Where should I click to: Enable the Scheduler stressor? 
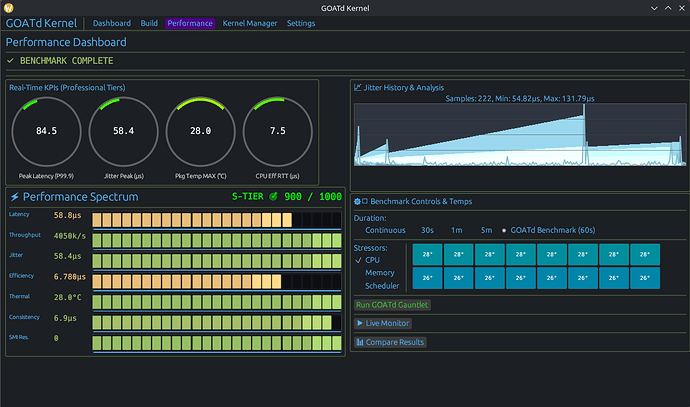click(x=382, y=285)
